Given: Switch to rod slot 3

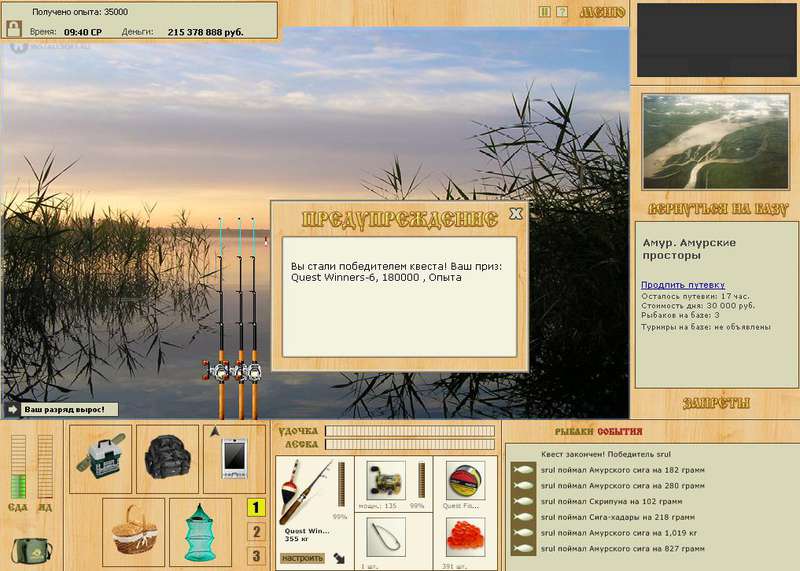Looking at the screenshot, I should (256, 556).
